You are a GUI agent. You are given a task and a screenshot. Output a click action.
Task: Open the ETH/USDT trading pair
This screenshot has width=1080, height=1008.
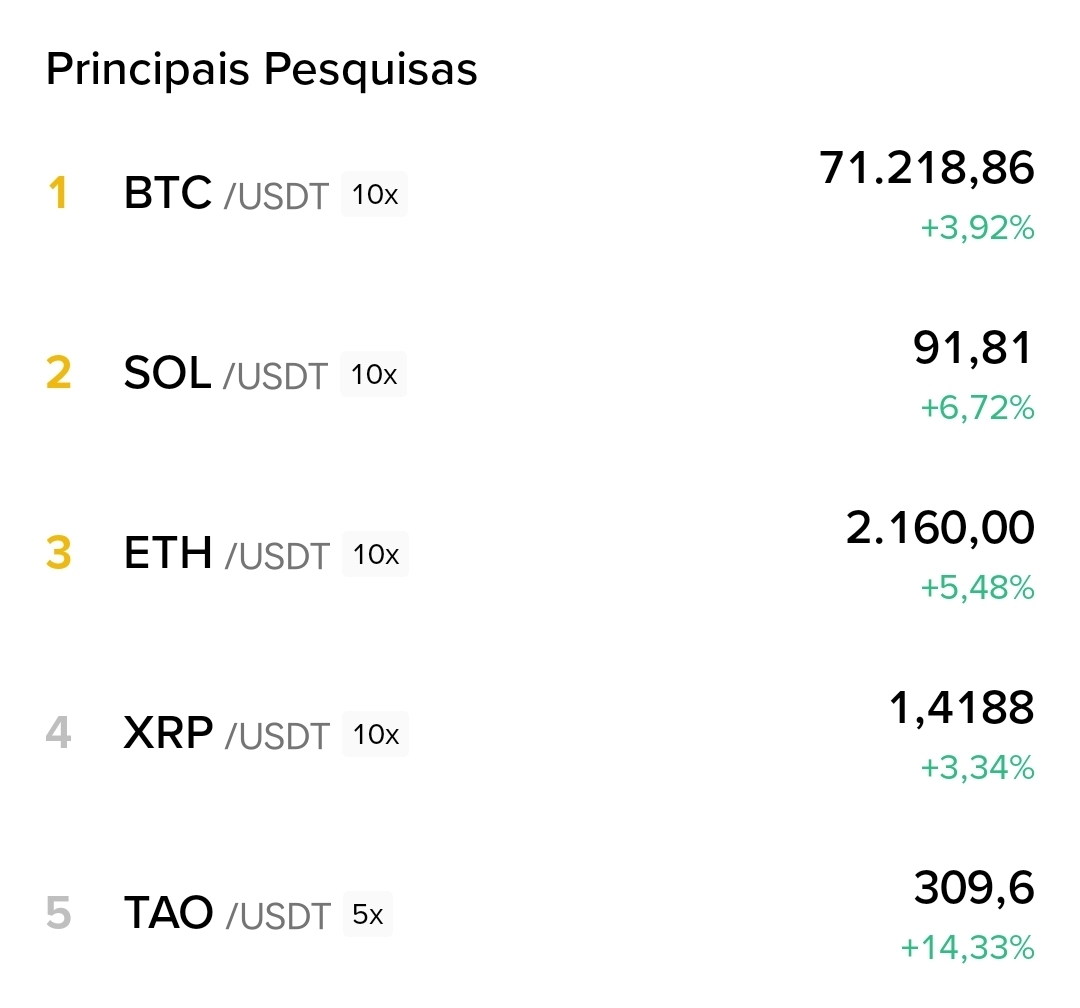(x=226, y=553)
